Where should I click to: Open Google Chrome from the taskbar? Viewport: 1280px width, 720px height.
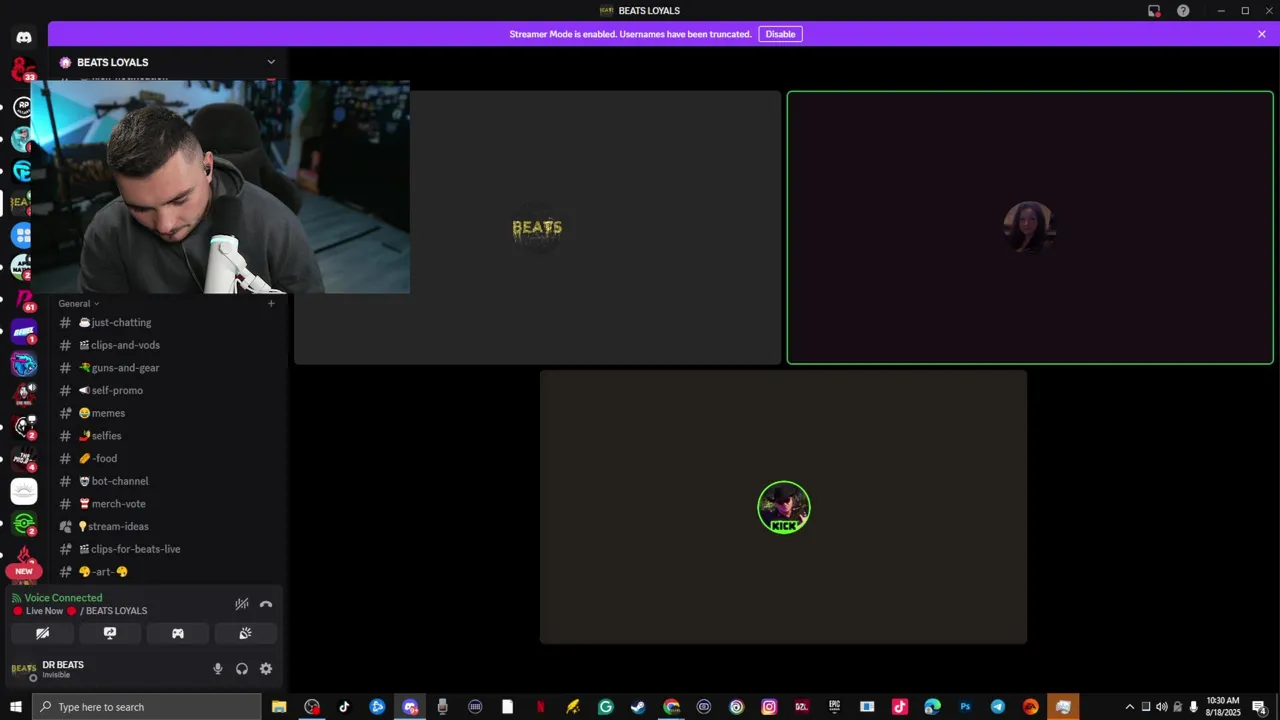671,707
